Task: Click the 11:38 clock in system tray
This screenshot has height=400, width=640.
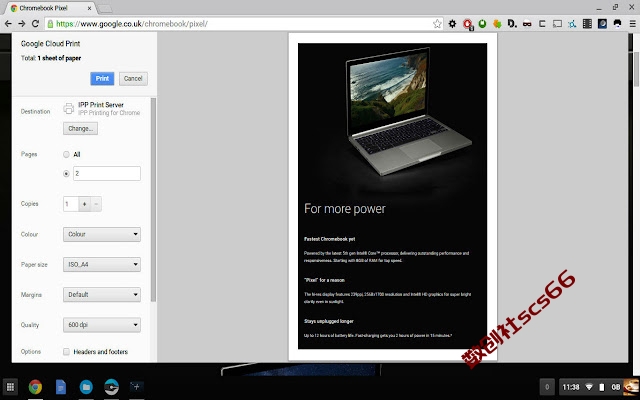Action: click(571, 387)
